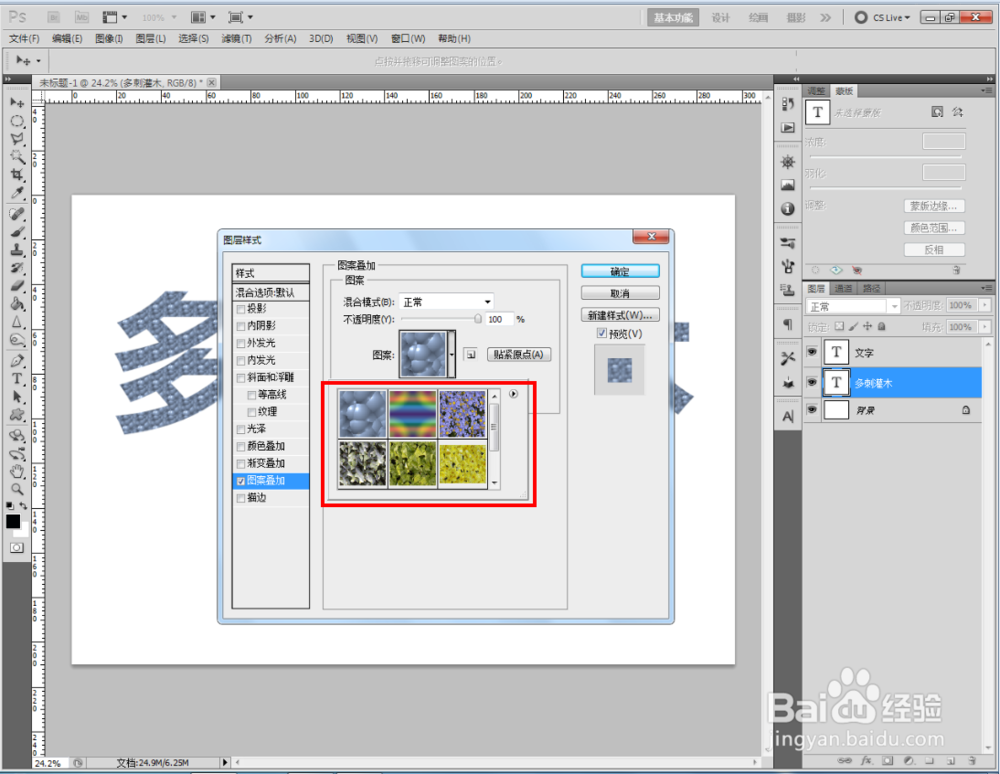Expand the layer fill 100% dropdown
1000x774 pixels.
[985, 327]
